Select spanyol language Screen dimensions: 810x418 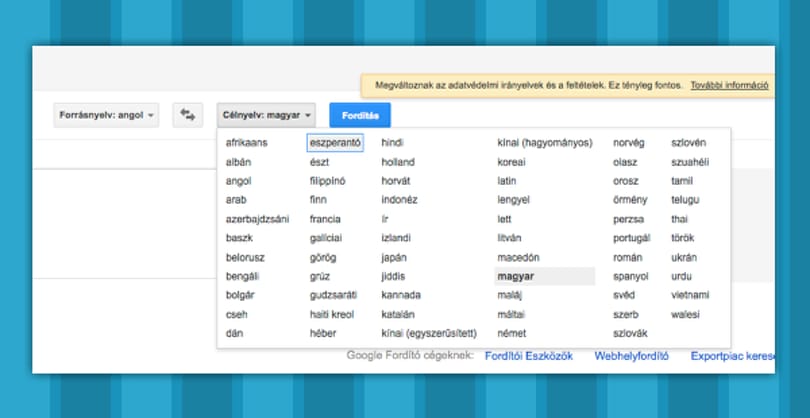click(630, 276)
